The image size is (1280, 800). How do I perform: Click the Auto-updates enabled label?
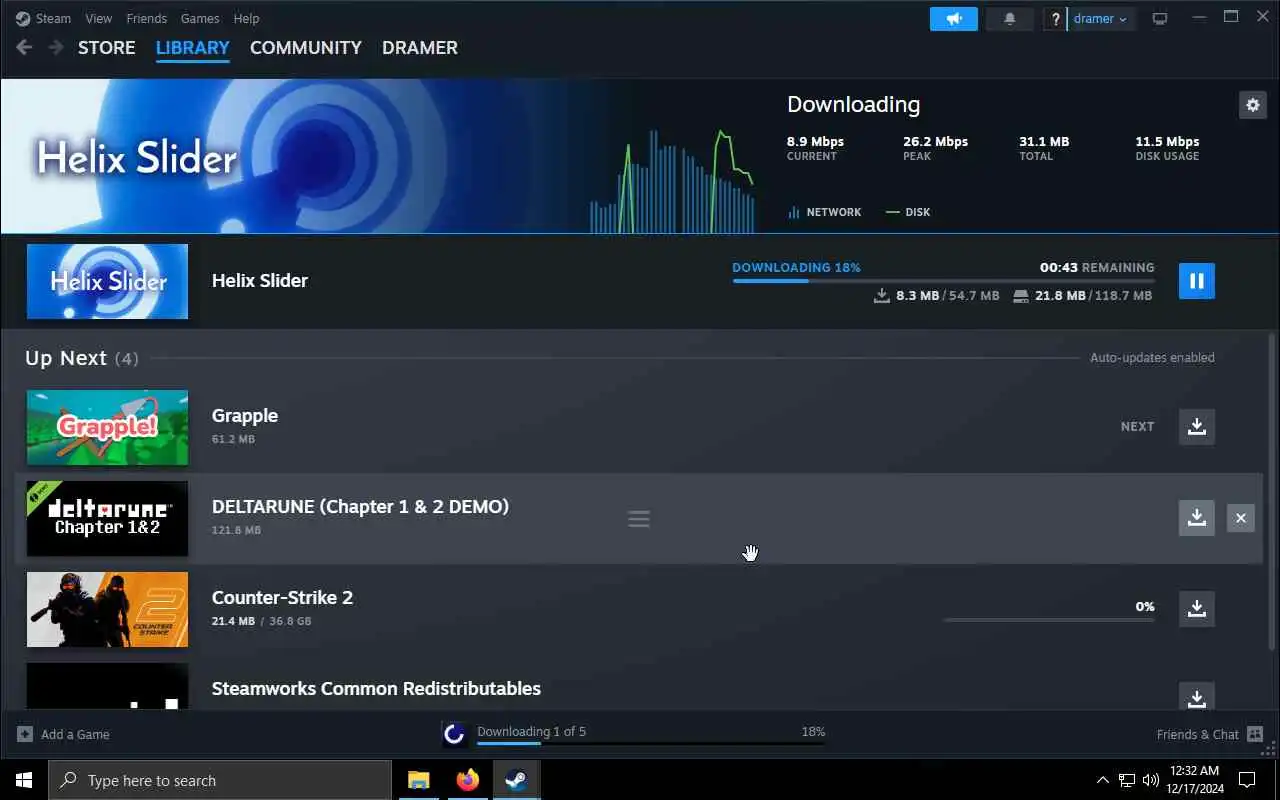[x=1152, y=357]
